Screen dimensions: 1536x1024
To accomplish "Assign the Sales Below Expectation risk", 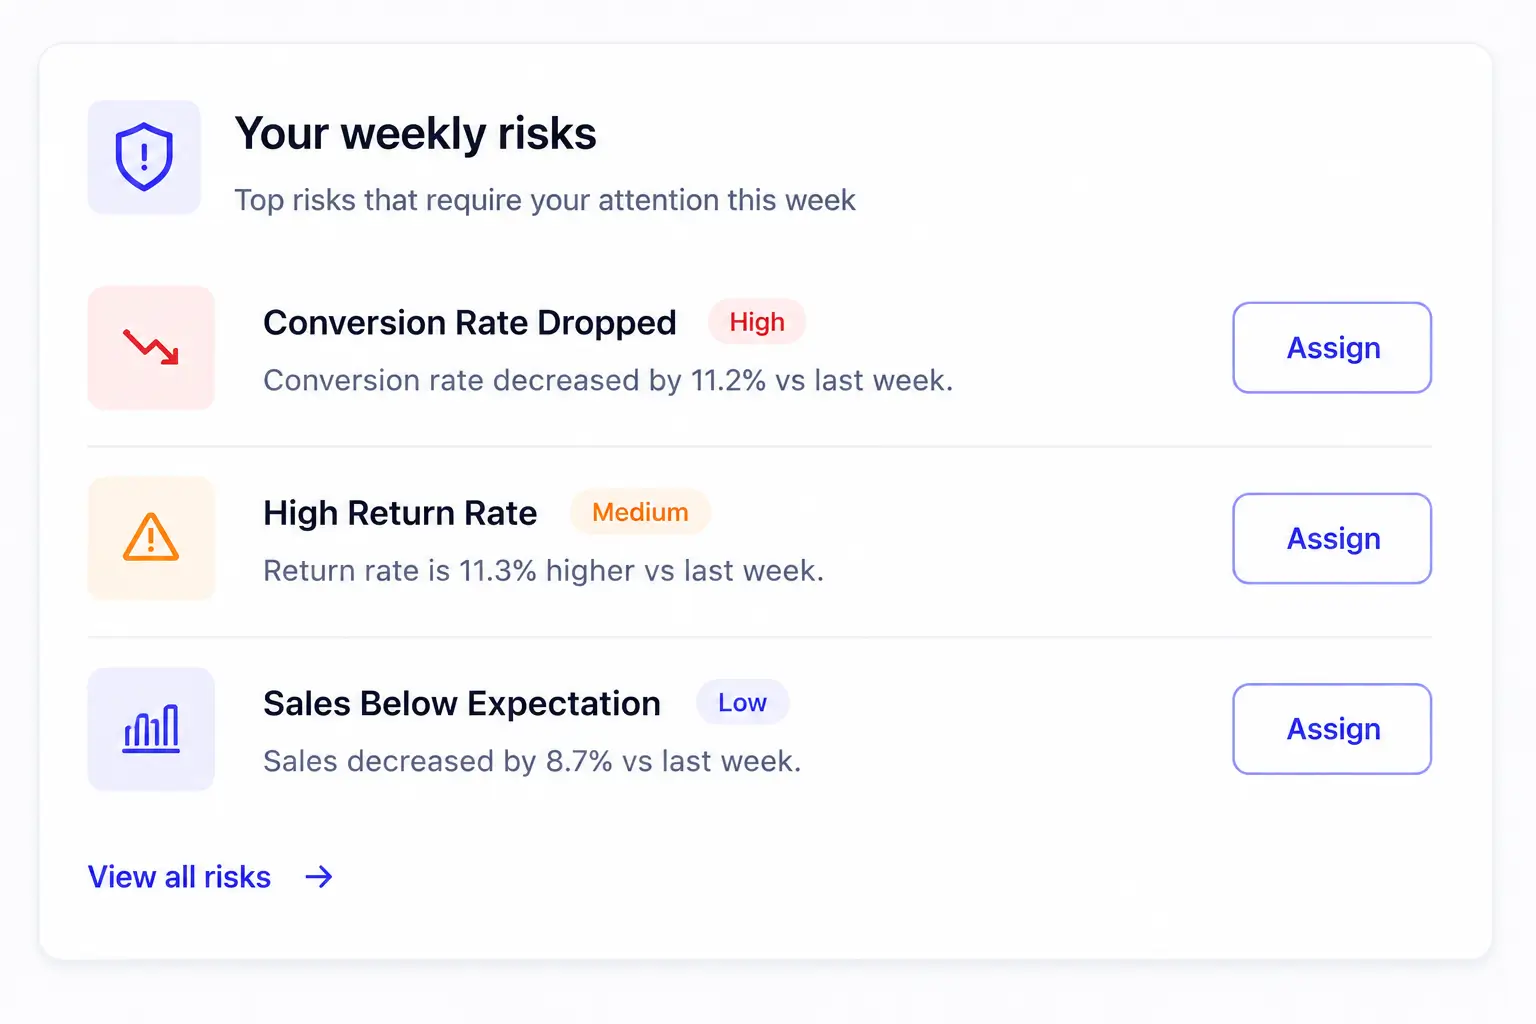I will [1332, 729].
